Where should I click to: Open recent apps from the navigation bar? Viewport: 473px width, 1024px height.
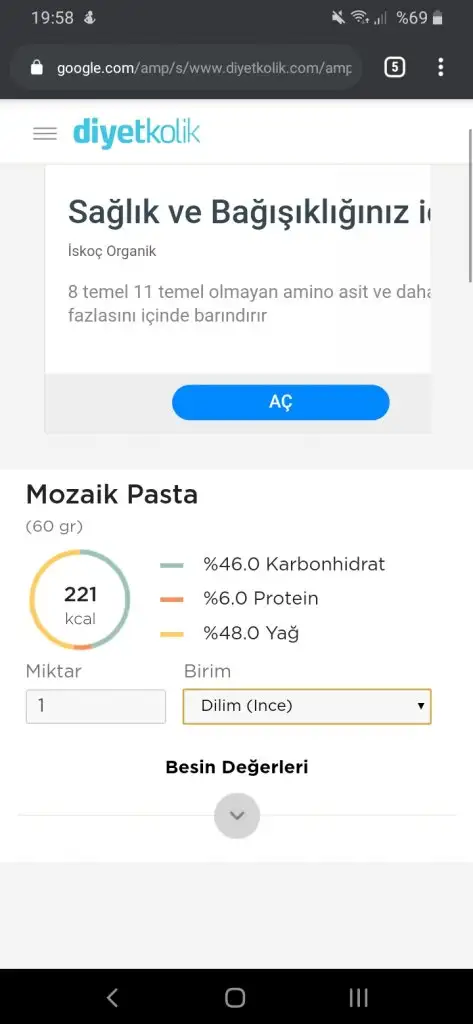click(358, 997)
